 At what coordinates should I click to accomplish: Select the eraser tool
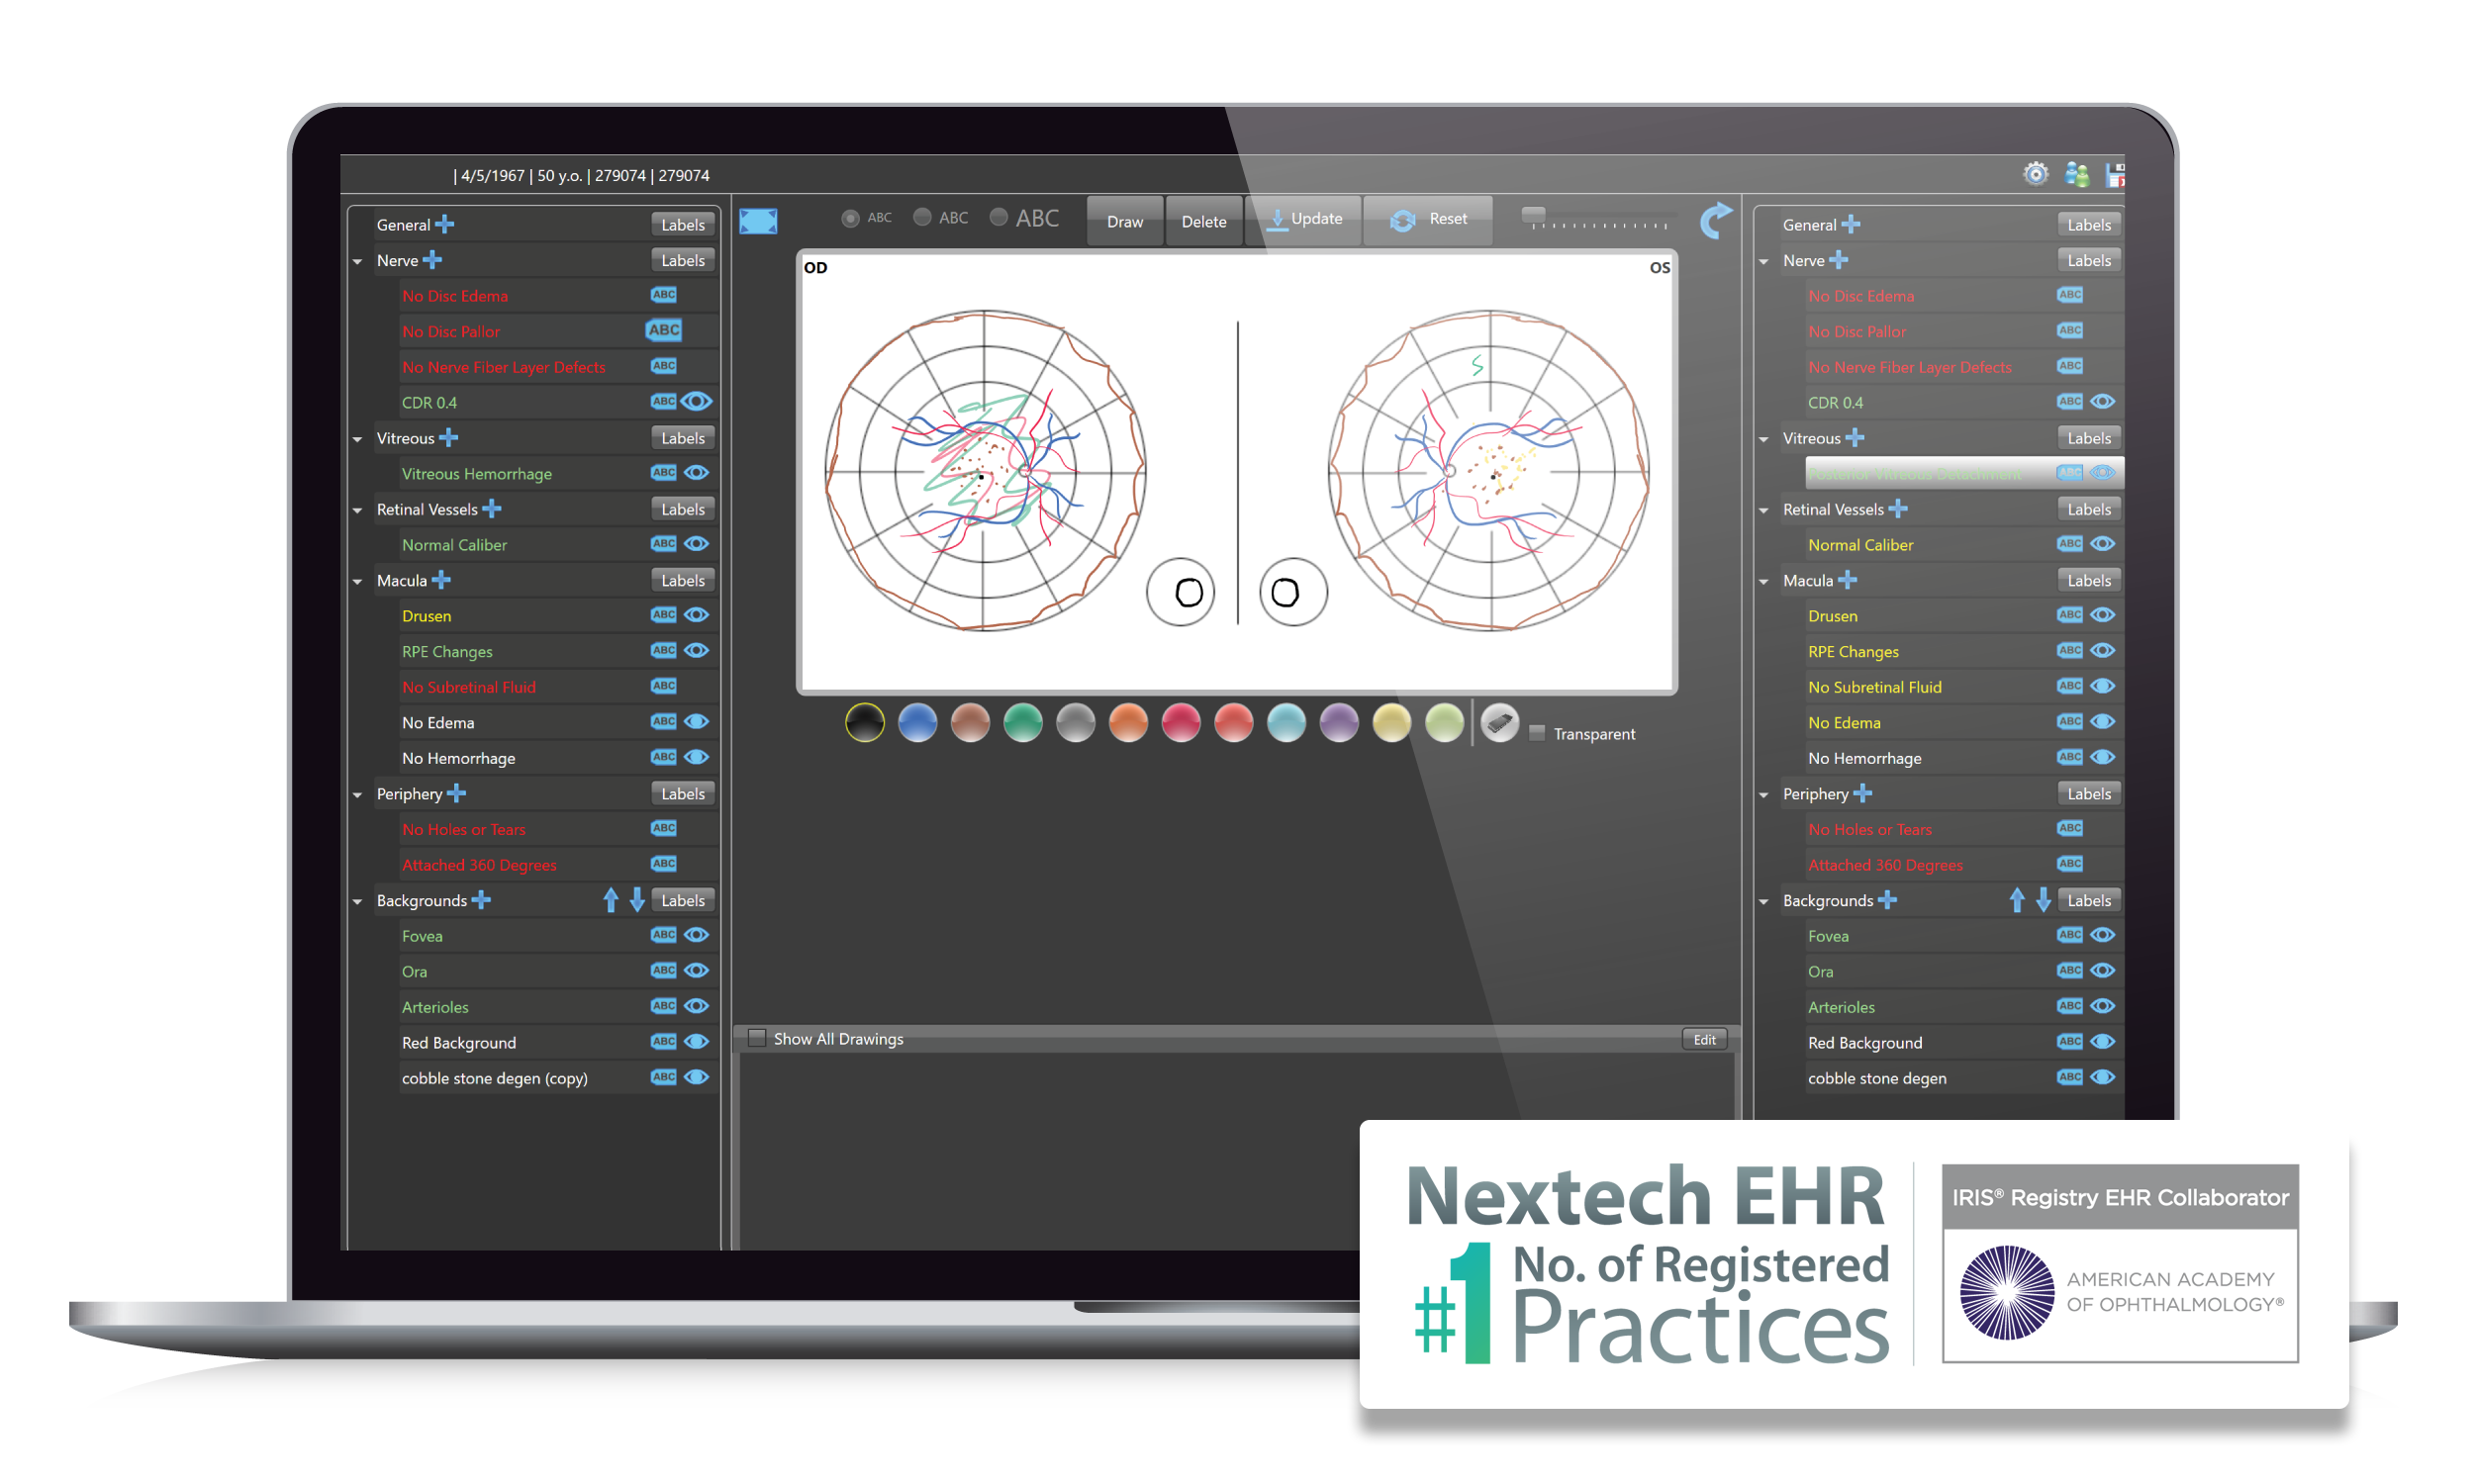coord(1498,723)
